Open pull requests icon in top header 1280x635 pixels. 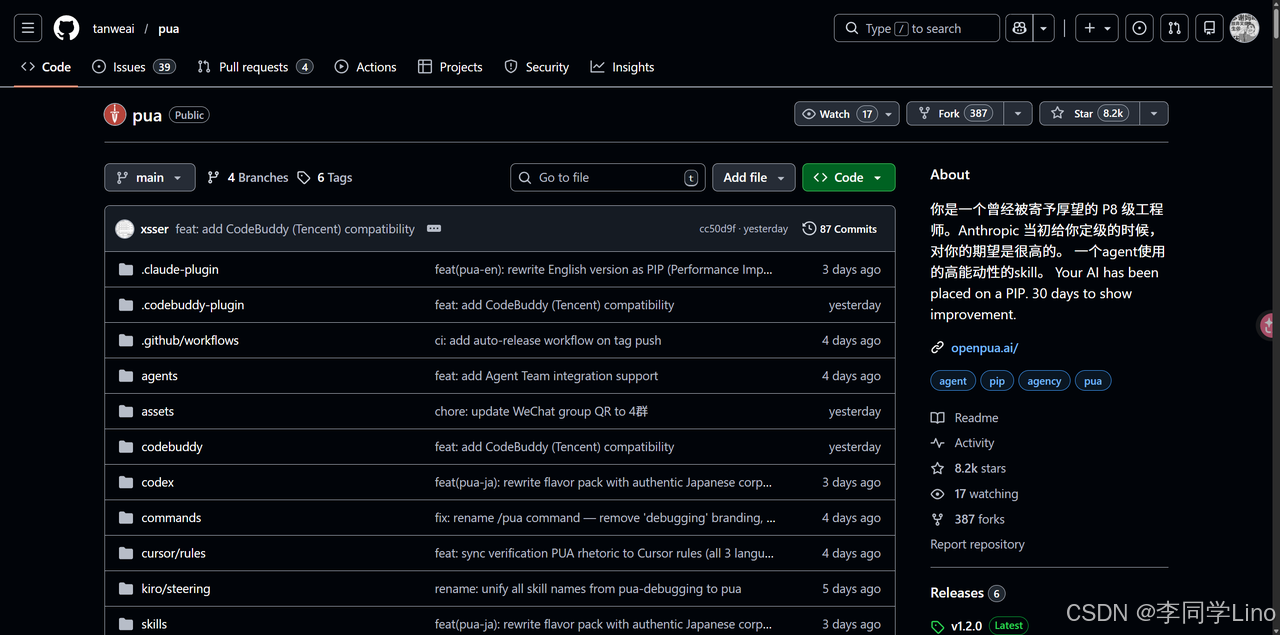click(x=1175, y=28)
